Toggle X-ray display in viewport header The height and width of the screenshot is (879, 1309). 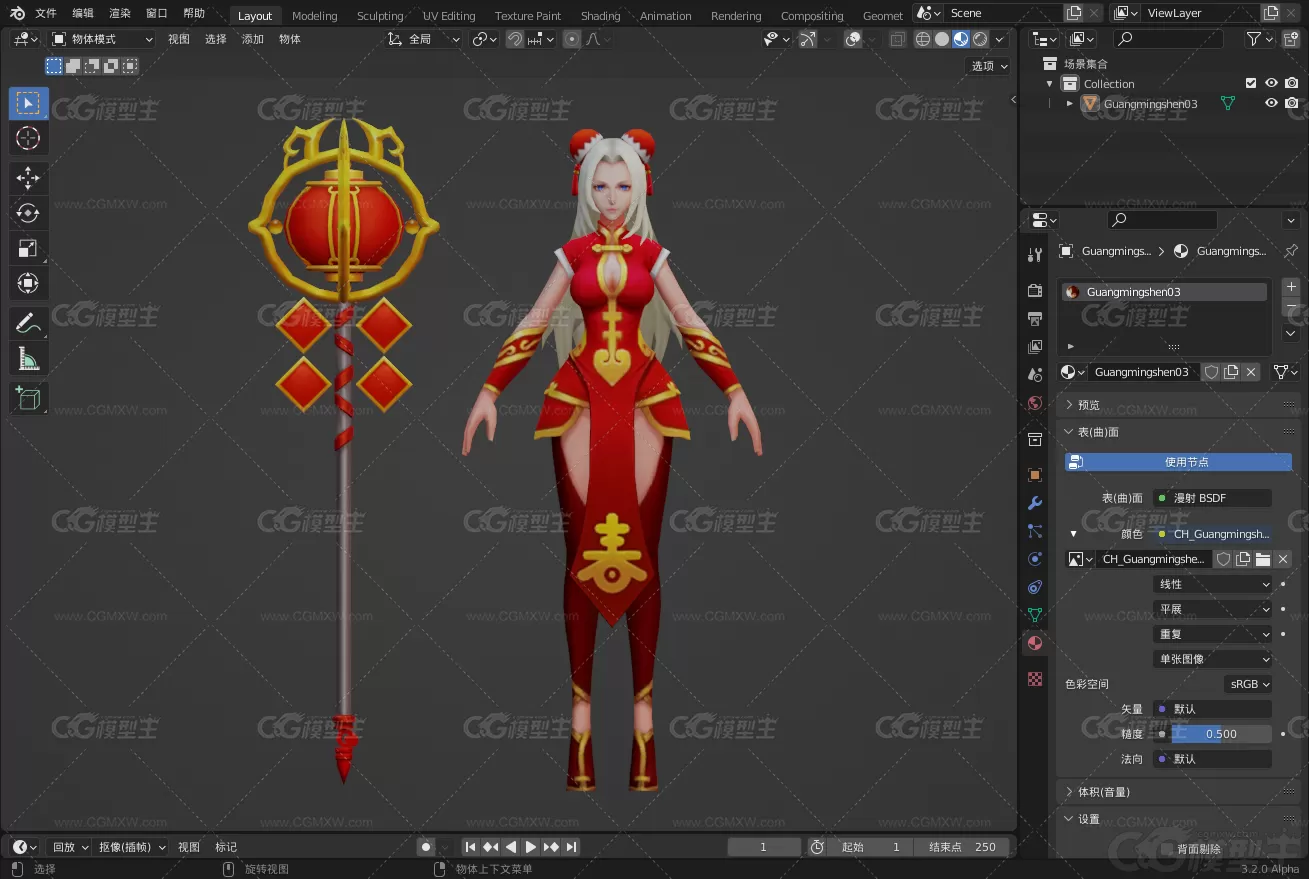click(897, 39)
